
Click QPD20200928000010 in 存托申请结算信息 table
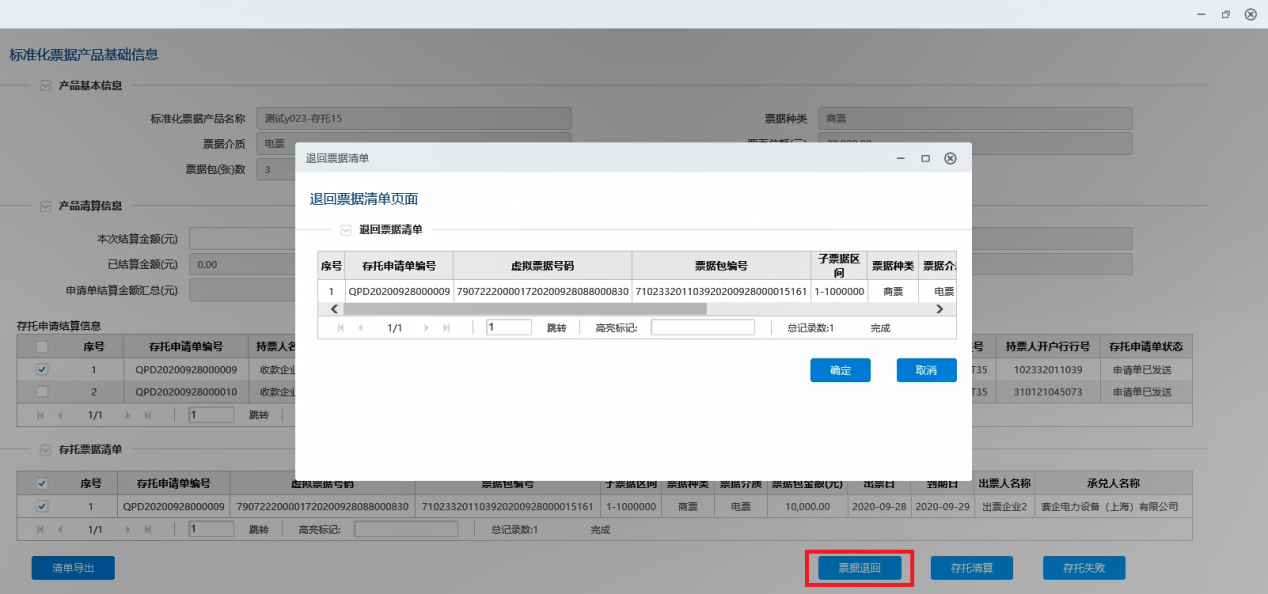[x=186, y=392]
